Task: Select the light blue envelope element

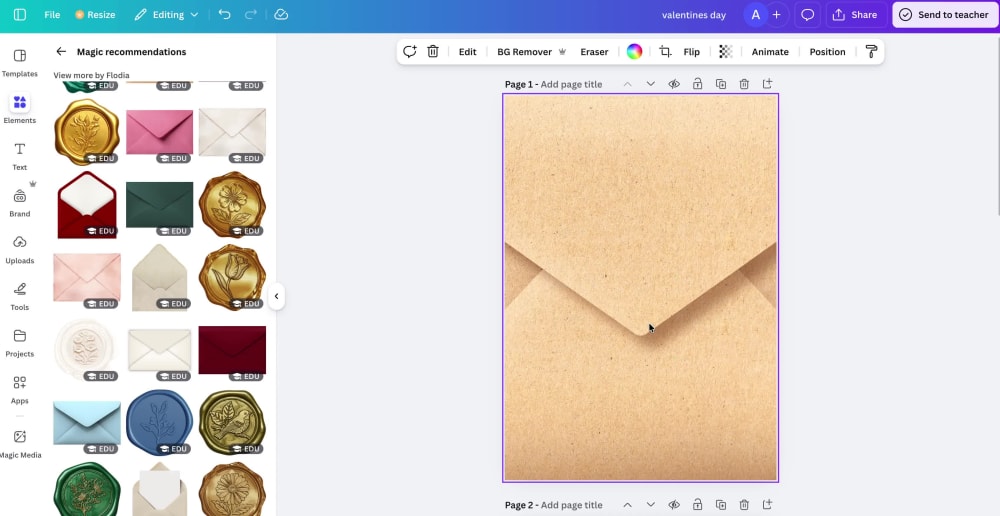Action: click(87, 422)
